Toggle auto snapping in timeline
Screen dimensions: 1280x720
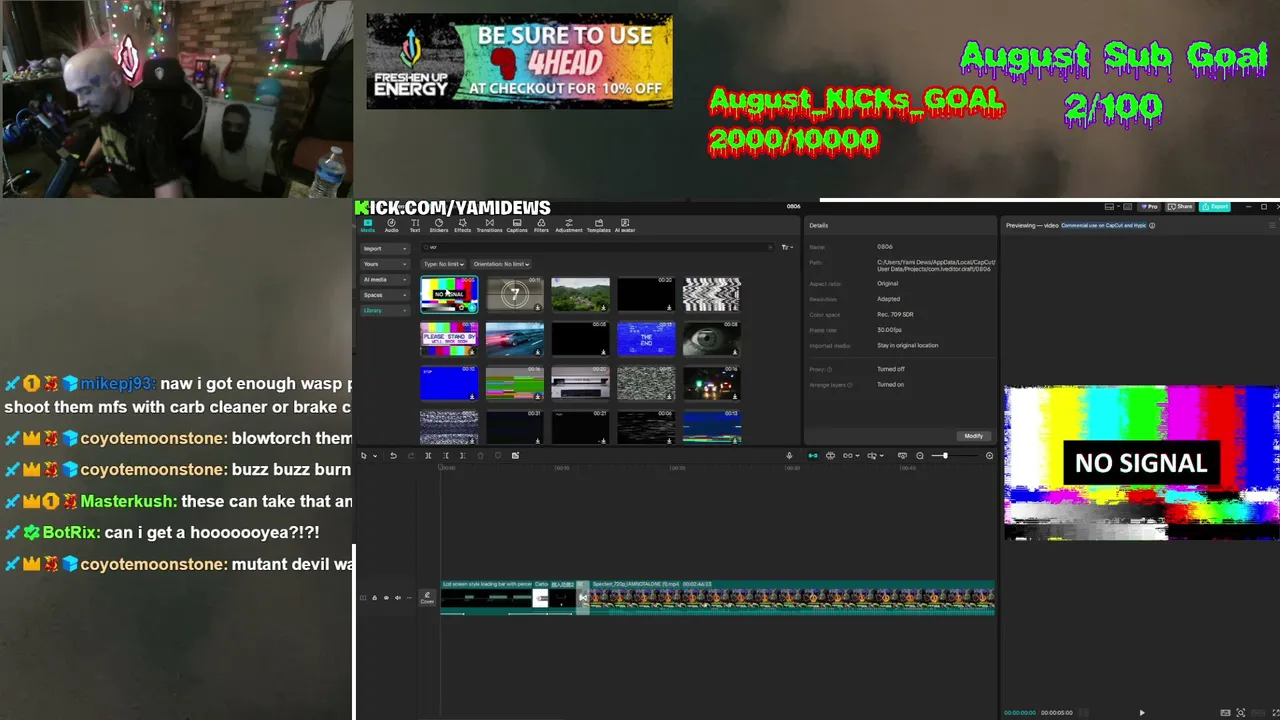tap(830, 456)
